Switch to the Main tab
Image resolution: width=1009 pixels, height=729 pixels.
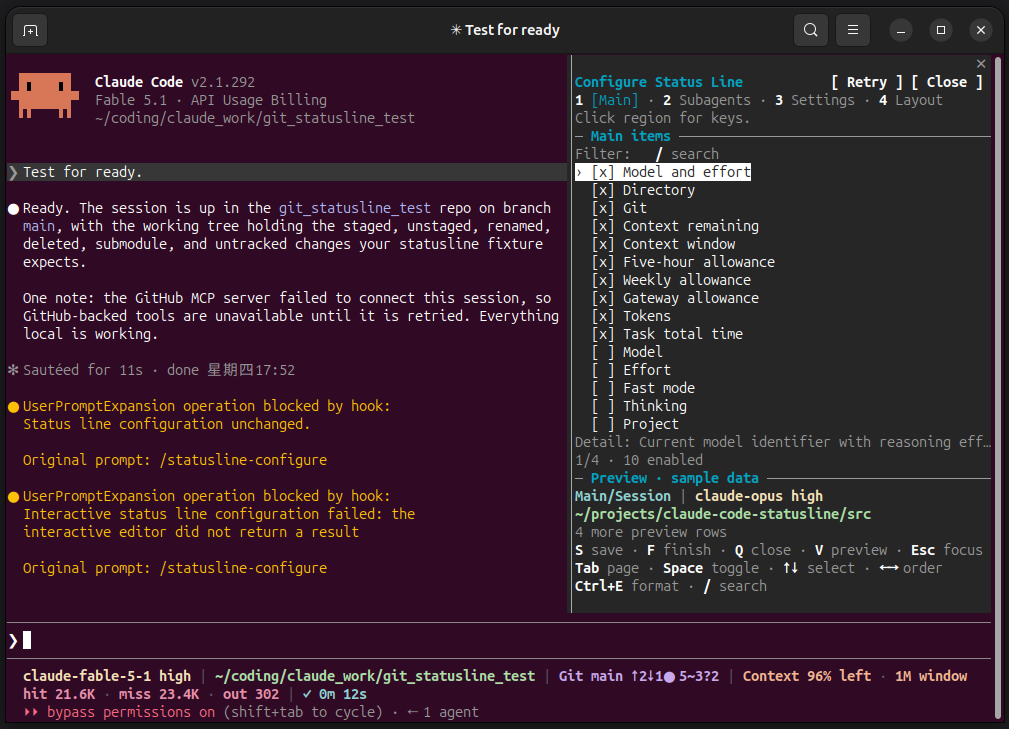pyautogui.click(x=607, y=100)
